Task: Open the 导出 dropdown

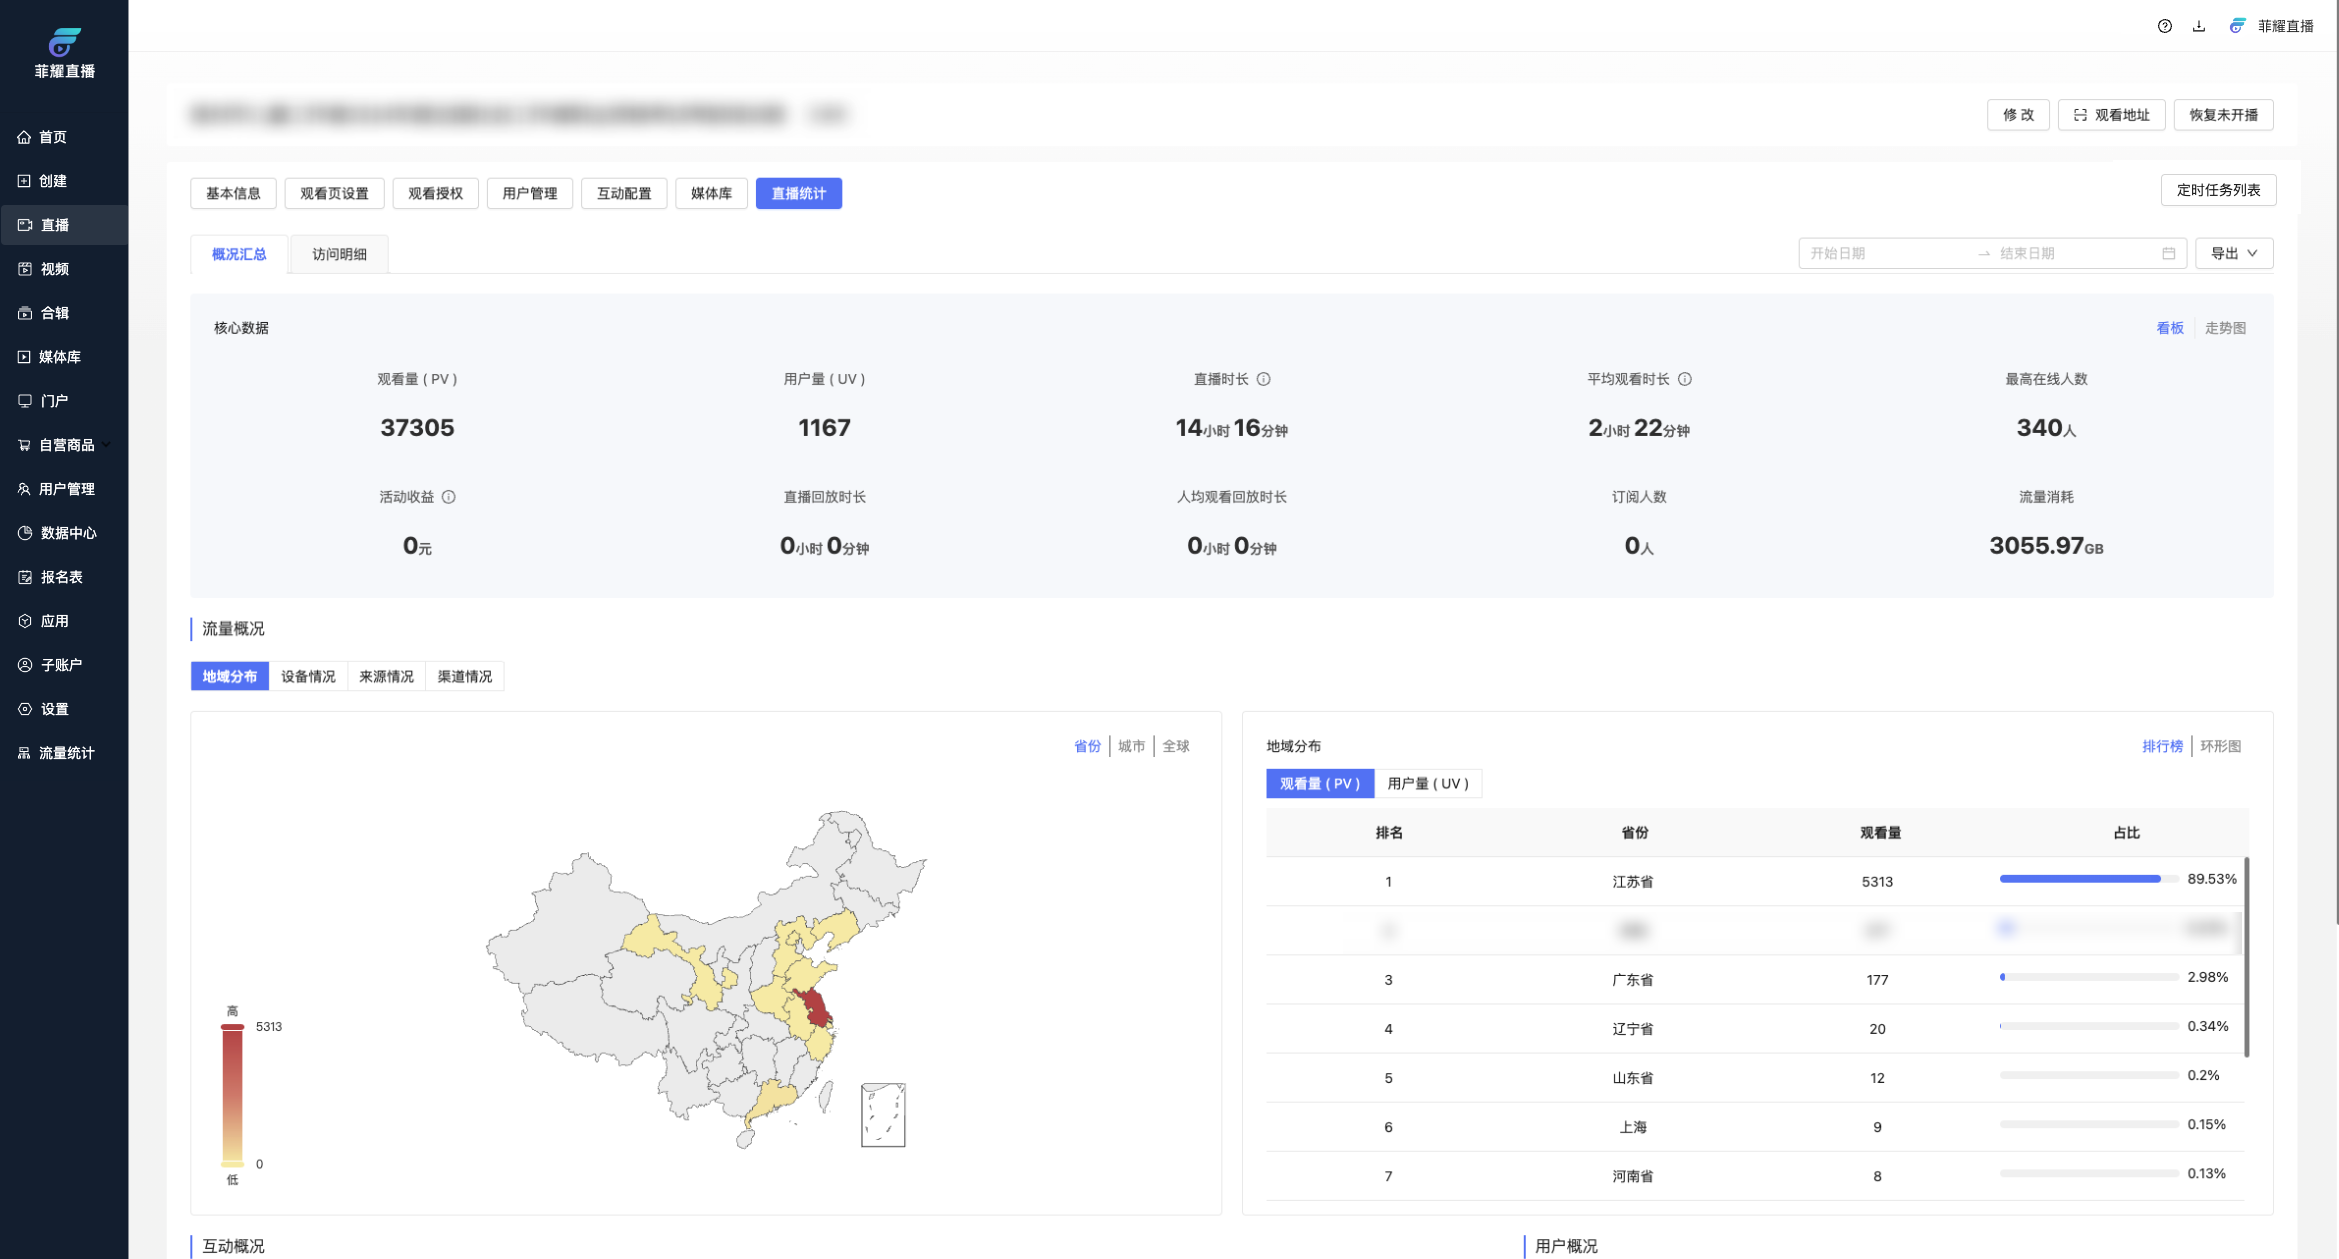Action: pos(2233,254)
